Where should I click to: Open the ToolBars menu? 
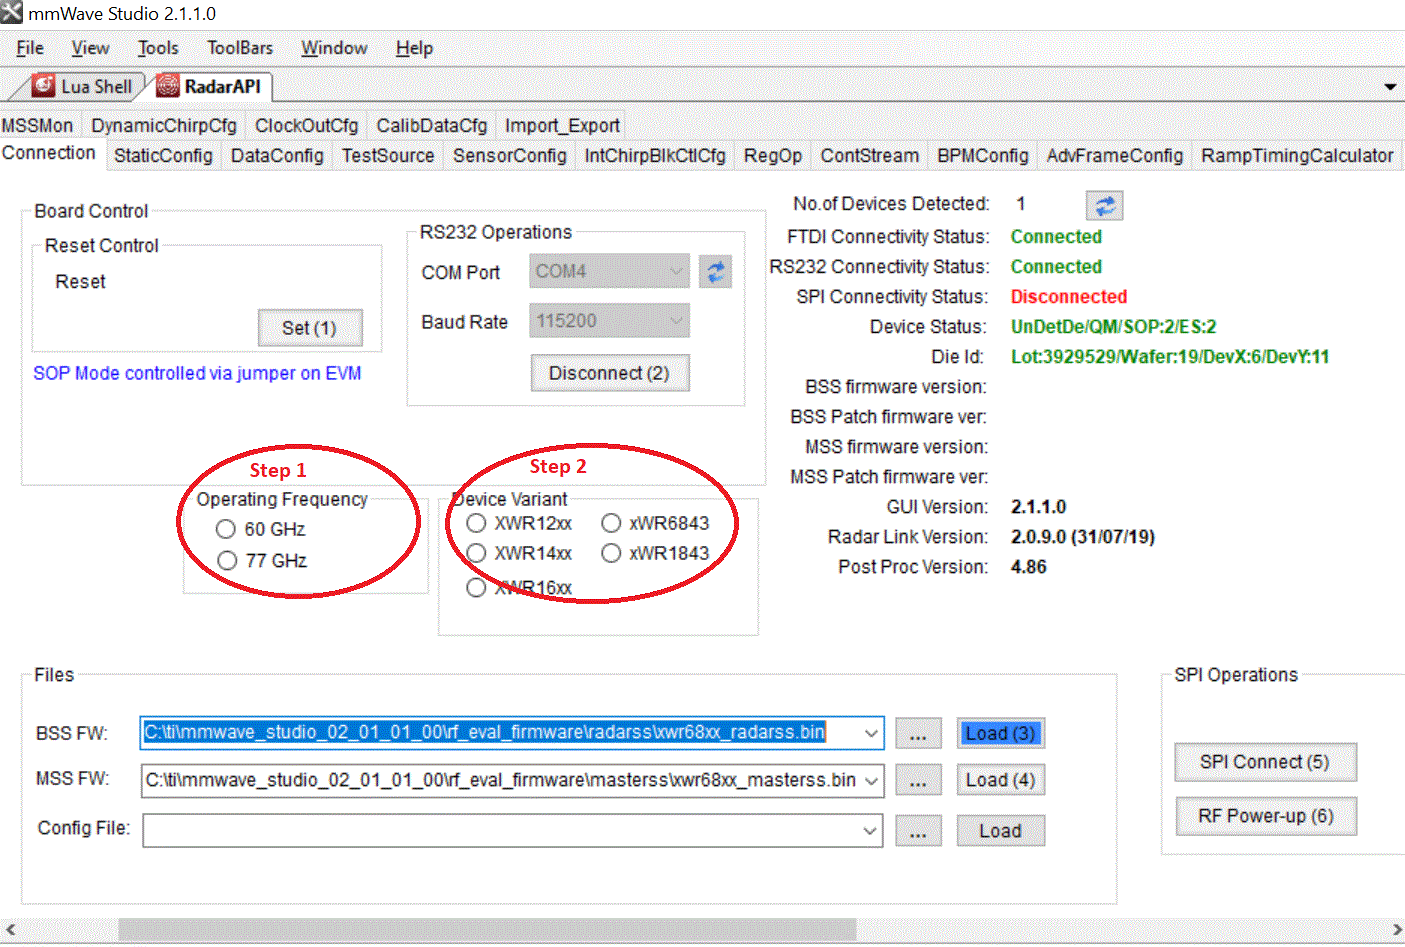[240, 48]
